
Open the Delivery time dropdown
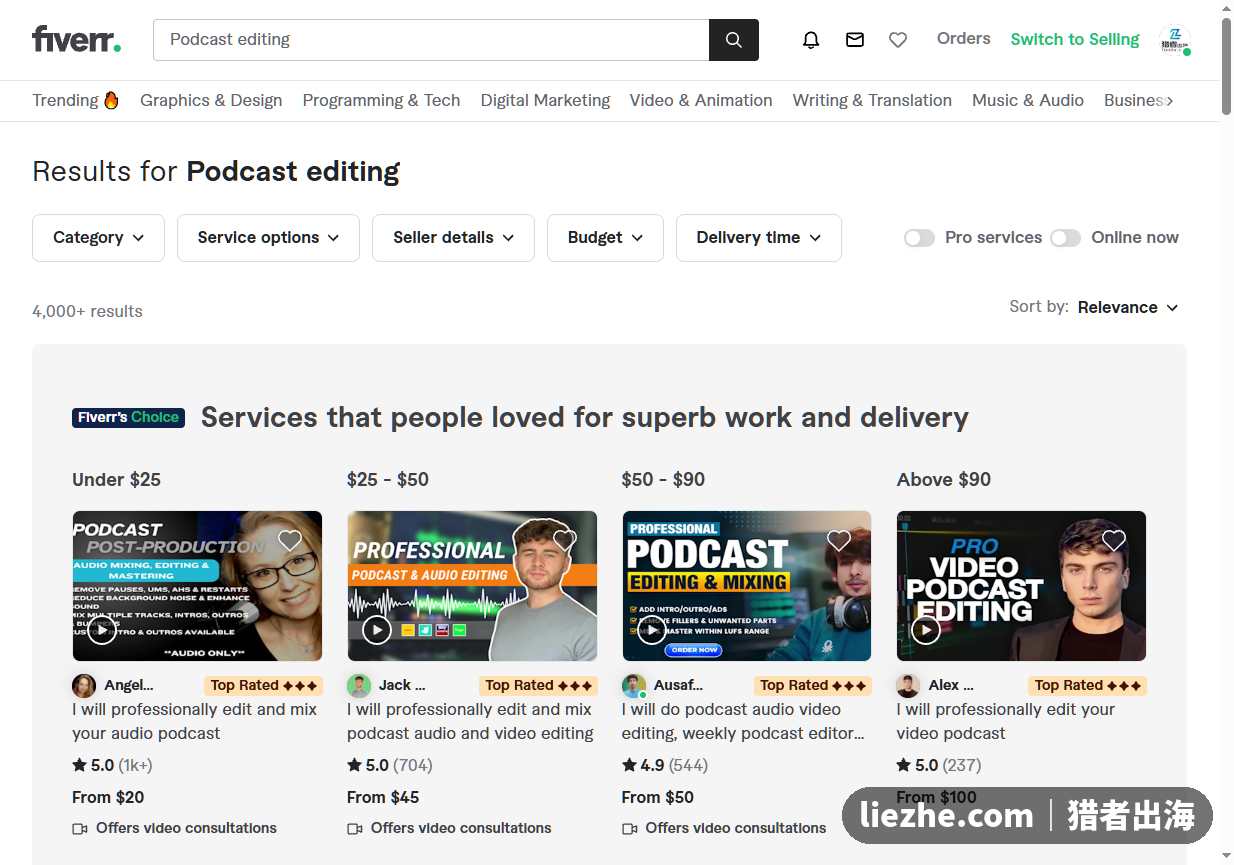[759, 238]
